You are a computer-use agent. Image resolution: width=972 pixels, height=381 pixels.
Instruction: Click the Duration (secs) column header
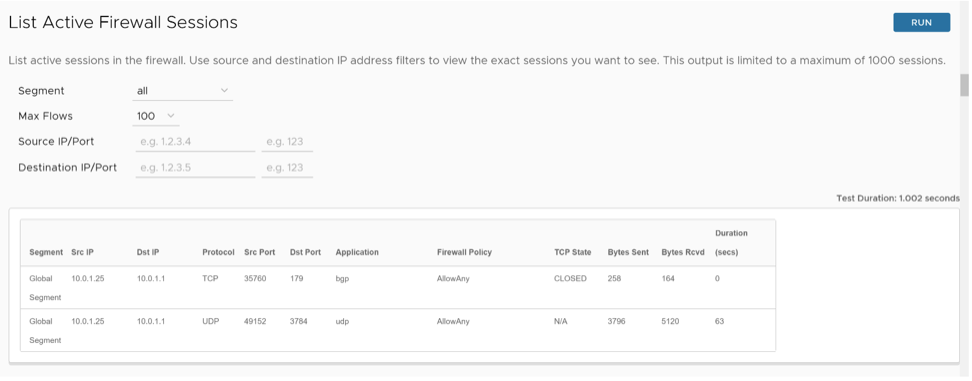[731, 243]
